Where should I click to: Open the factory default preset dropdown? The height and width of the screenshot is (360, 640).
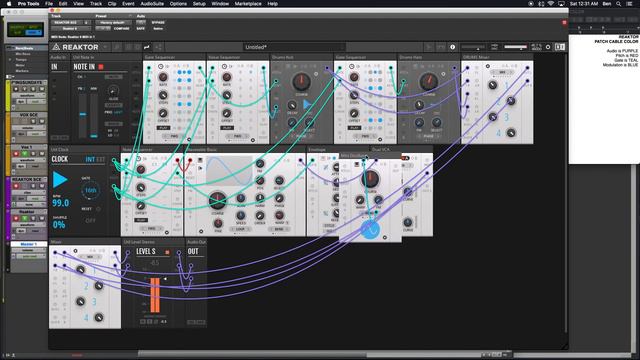point(113,22)
